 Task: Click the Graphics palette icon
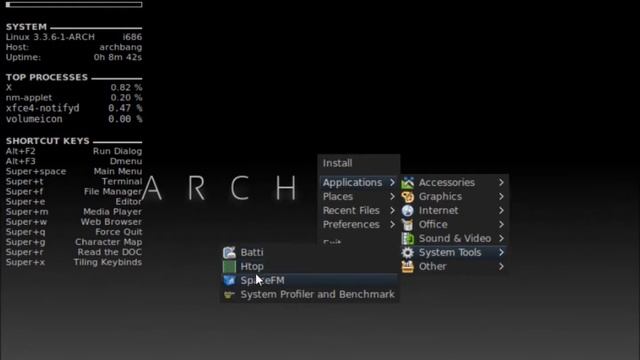pos(407,197)
